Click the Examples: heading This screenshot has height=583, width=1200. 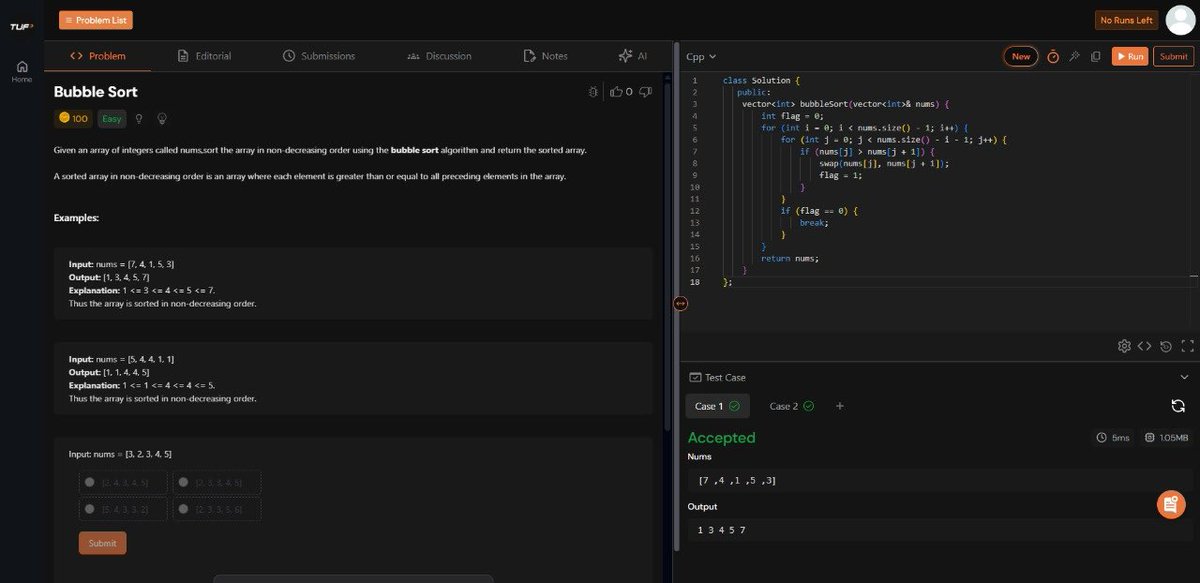point(76,217)
